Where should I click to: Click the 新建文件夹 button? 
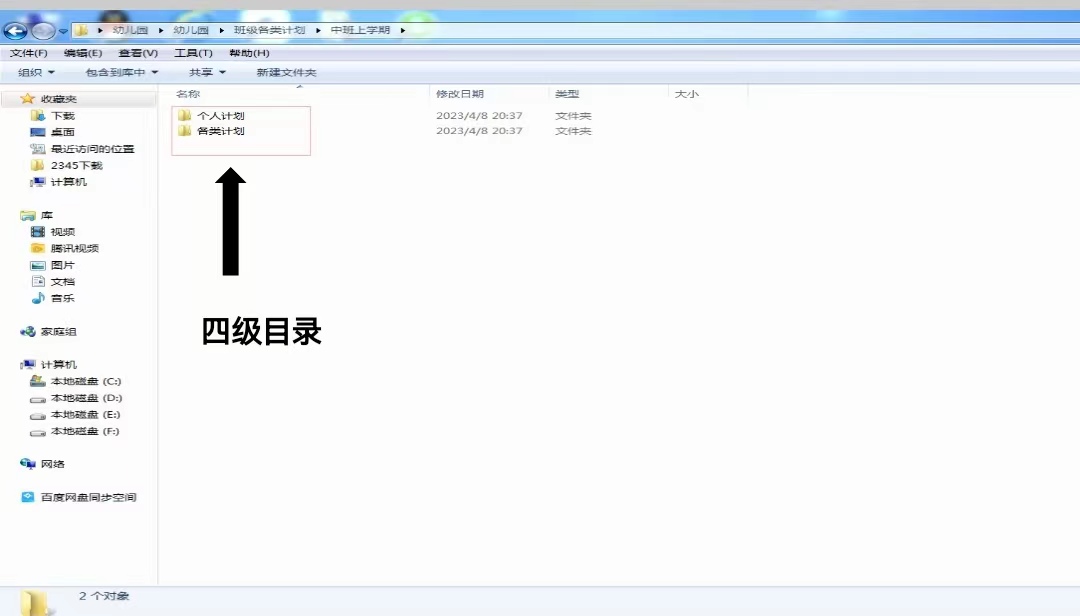click(286, 72)
